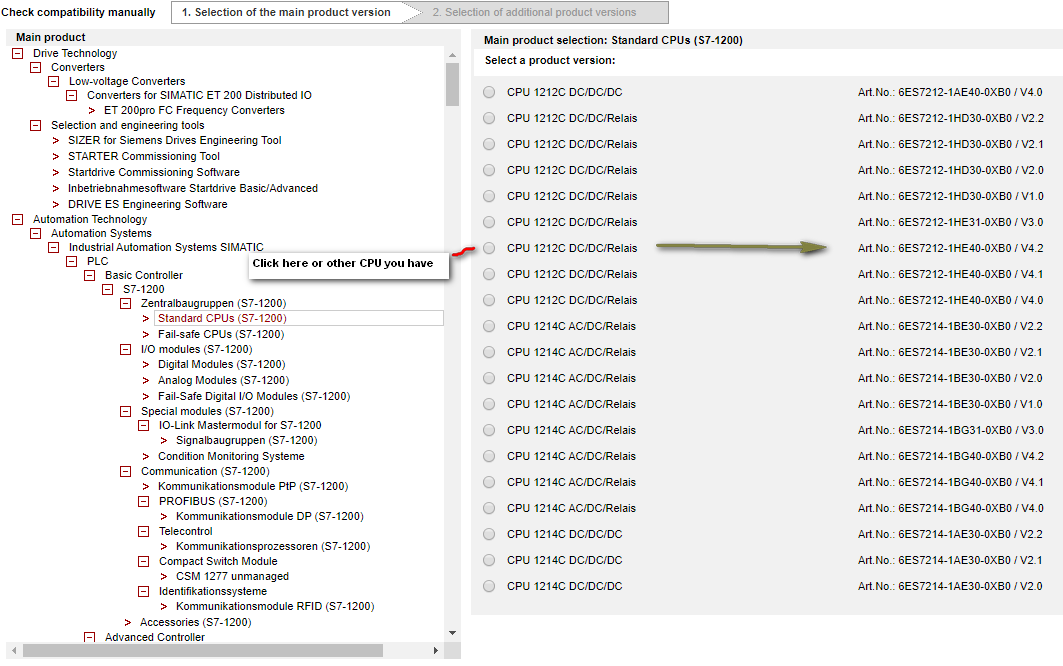Click arrow icon beside Accessories (S7-1200)
This screenshot has width=1063, height=666.
[x=127, y=623]
